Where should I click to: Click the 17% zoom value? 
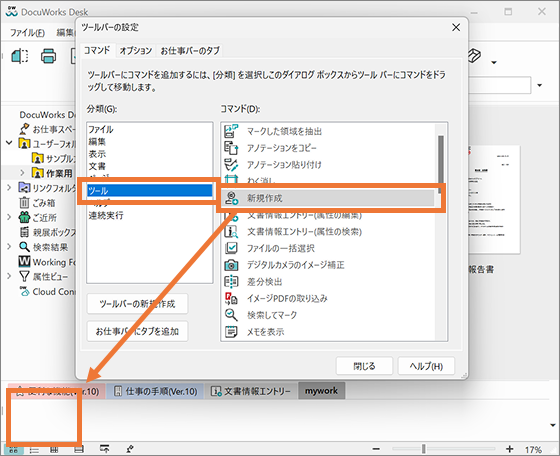coord(533,450)
